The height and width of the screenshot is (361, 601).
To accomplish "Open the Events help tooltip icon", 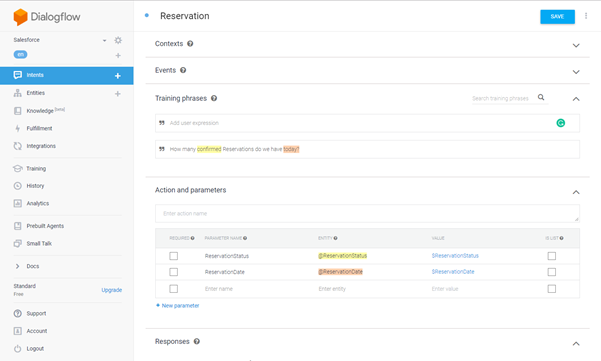I will click(x=183, y=70).
